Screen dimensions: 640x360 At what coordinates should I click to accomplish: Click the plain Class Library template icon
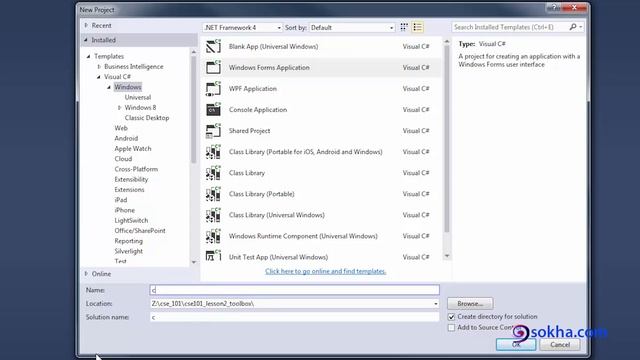click(x=213, y=173)
